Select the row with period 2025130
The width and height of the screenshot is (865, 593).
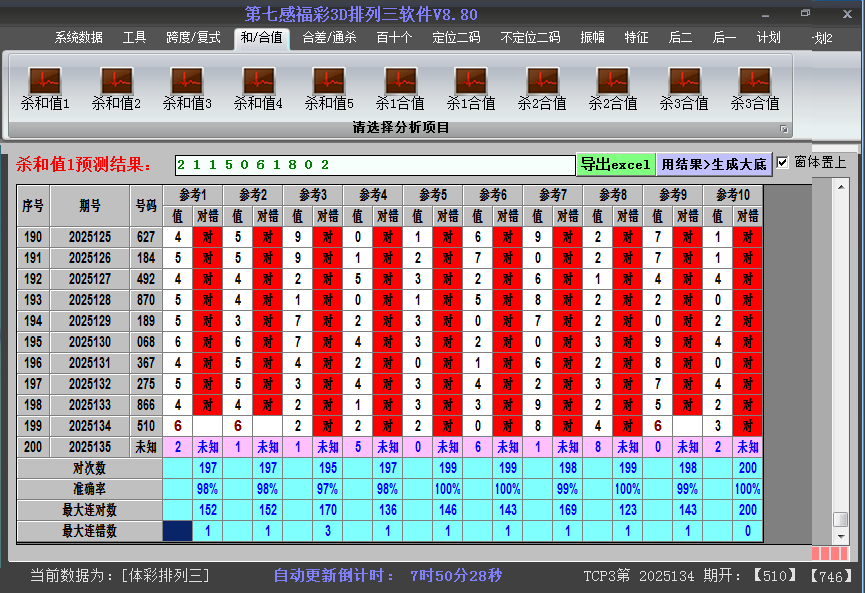(390, 342)
